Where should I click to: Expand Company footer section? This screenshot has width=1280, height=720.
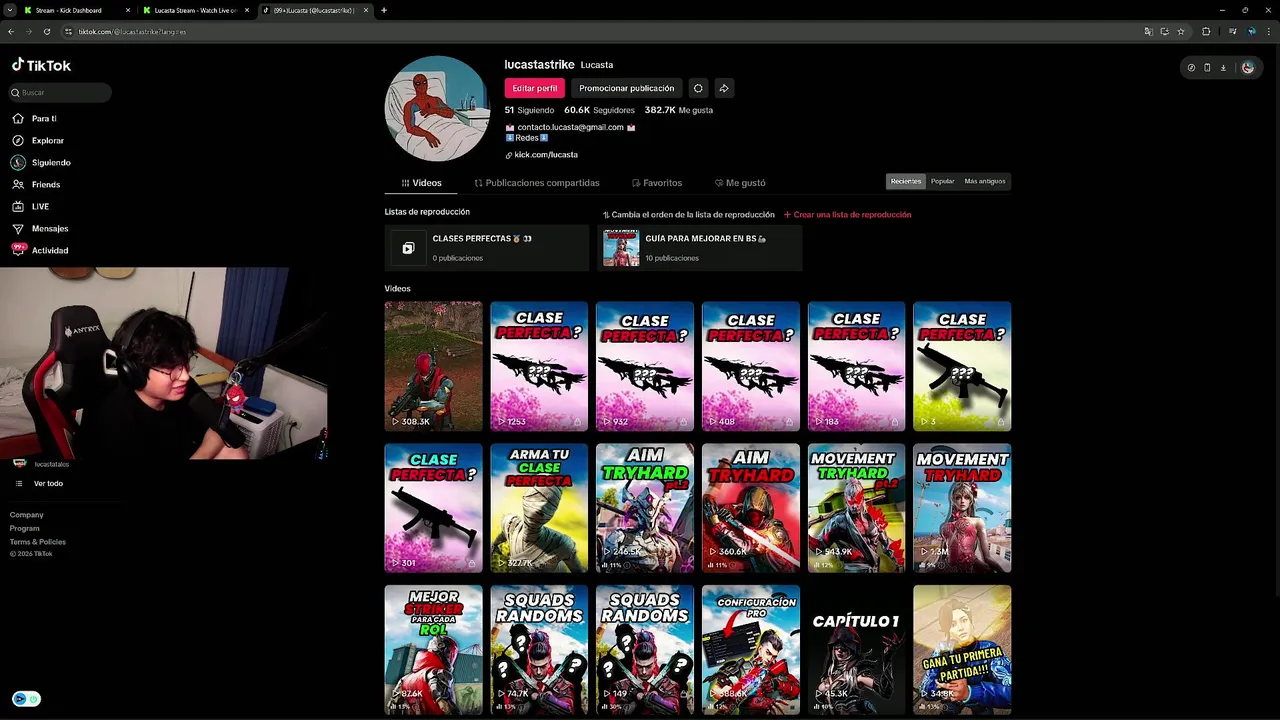(x=27, y=515)
